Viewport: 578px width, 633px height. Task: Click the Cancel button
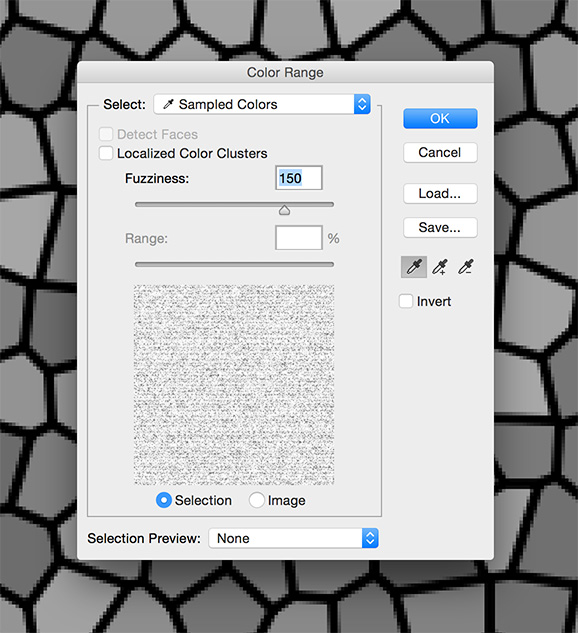(440, 153)
